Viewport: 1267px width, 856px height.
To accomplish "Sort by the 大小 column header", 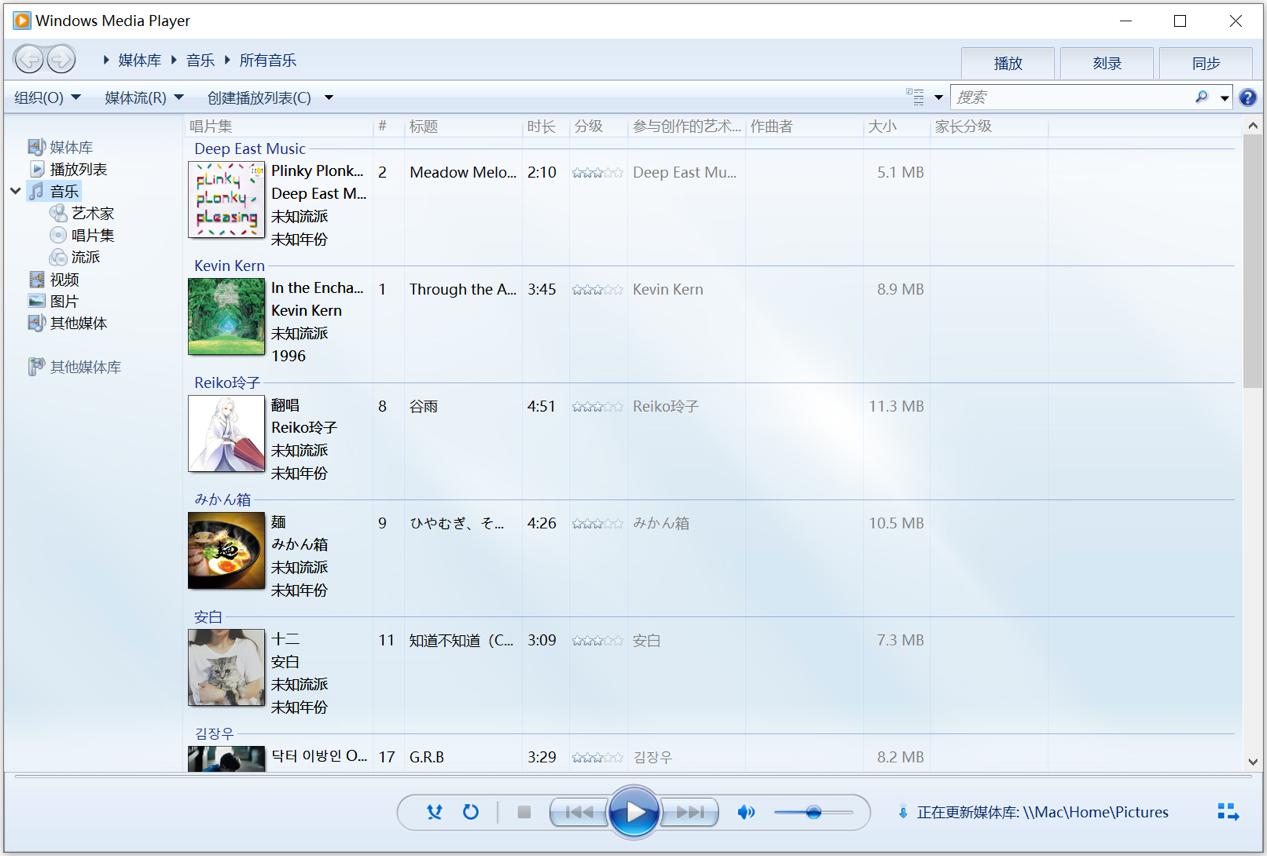I will 896,126.
